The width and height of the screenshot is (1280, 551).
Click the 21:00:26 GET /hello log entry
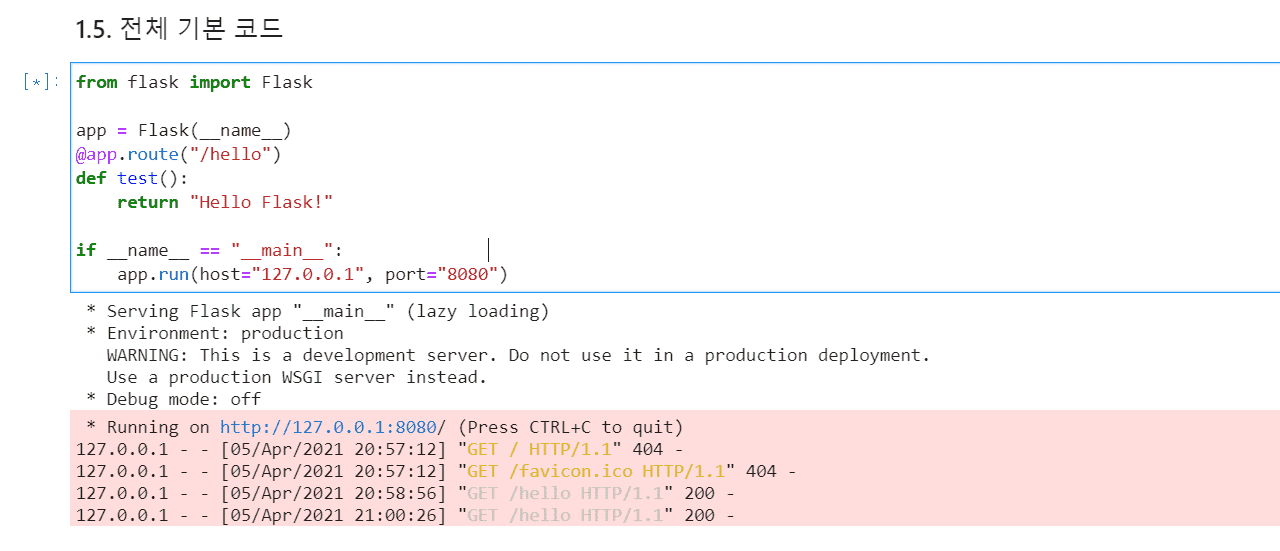[x=405, y=515]
